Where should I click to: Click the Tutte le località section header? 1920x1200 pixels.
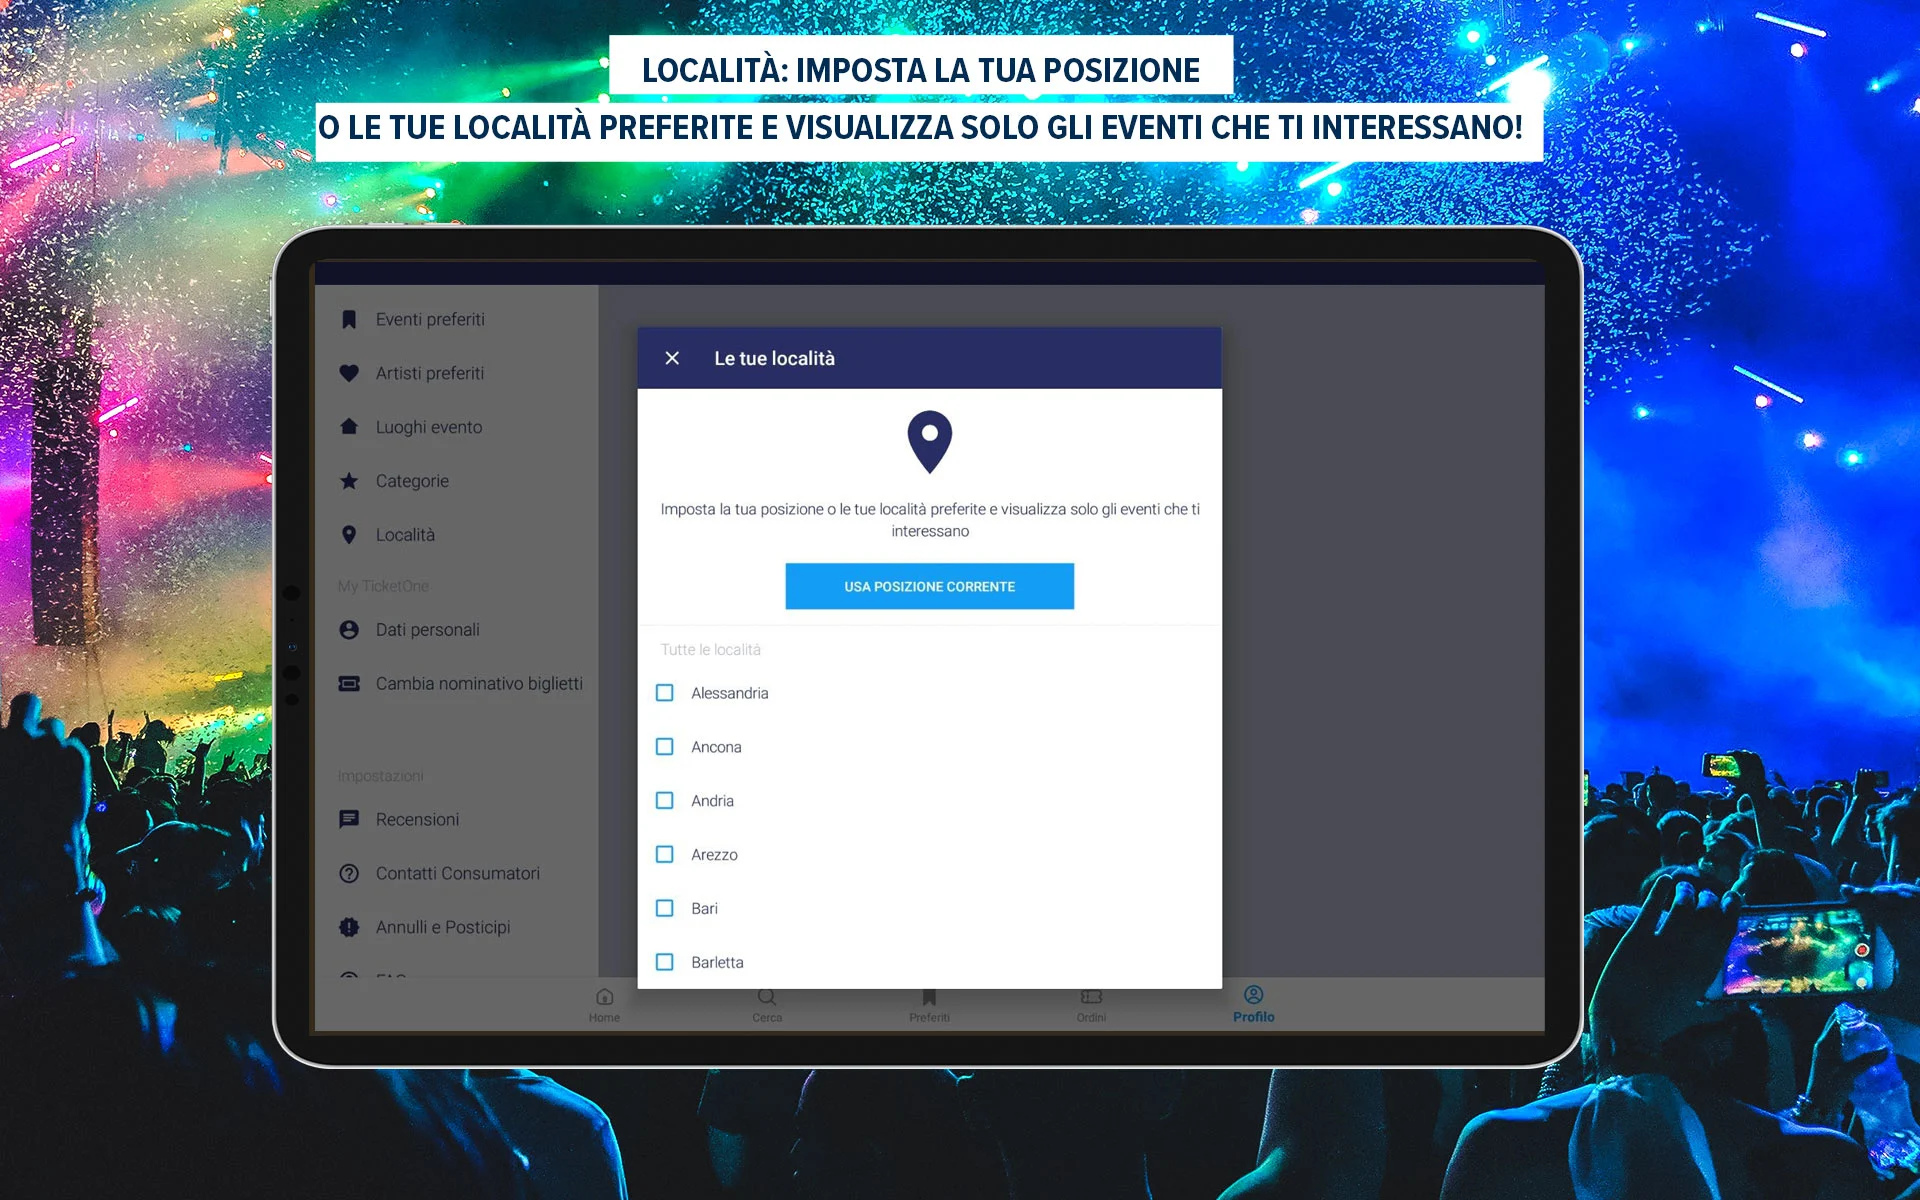click(710, 650)
